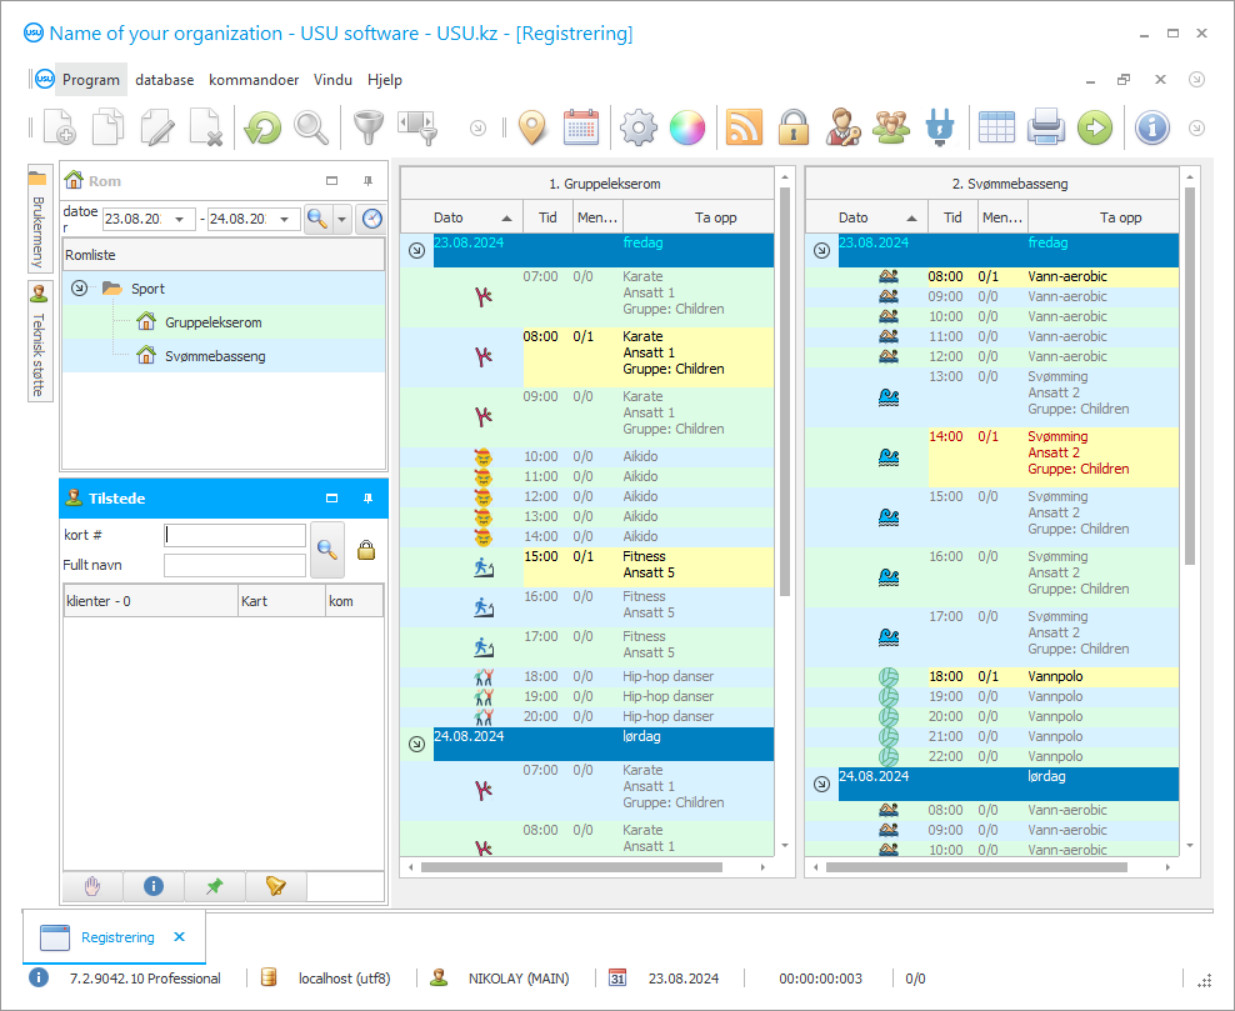
Task: Collapse 23.08.2024 group in Svømmebasseng
Action: (821, 250)
